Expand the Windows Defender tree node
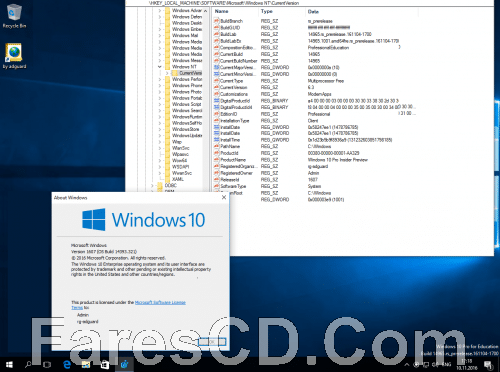Viewport: 500px width, 372px height. point(160,17)
